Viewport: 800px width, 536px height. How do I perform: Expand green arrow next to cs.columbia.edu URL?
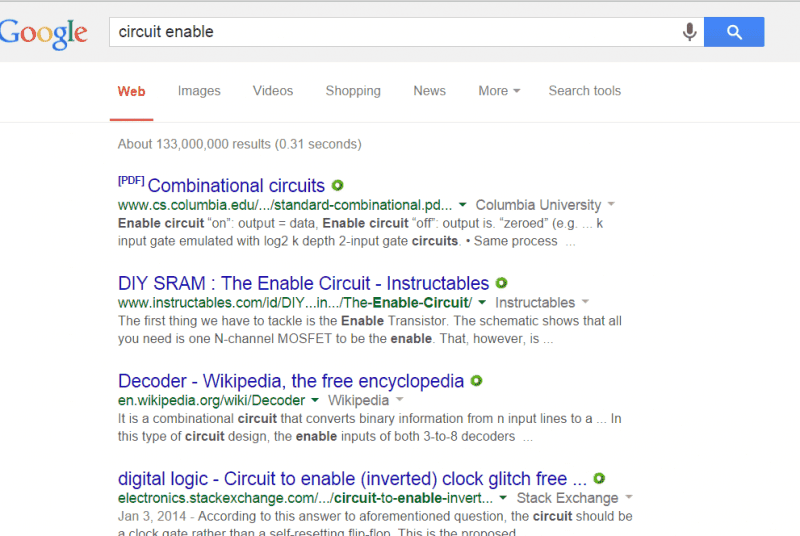click(463, 205)
